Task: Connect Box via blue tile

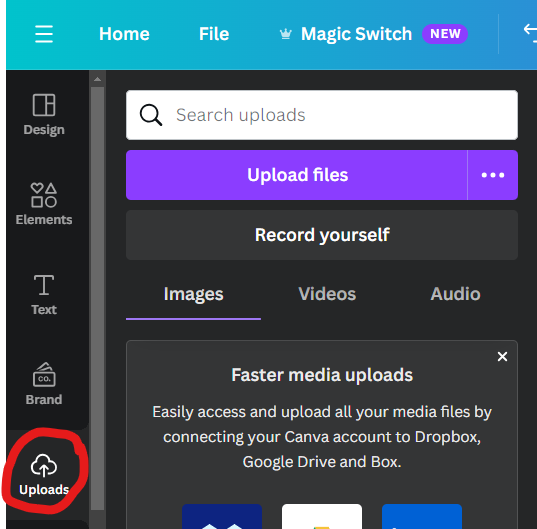Action: (x=422, y=516)
